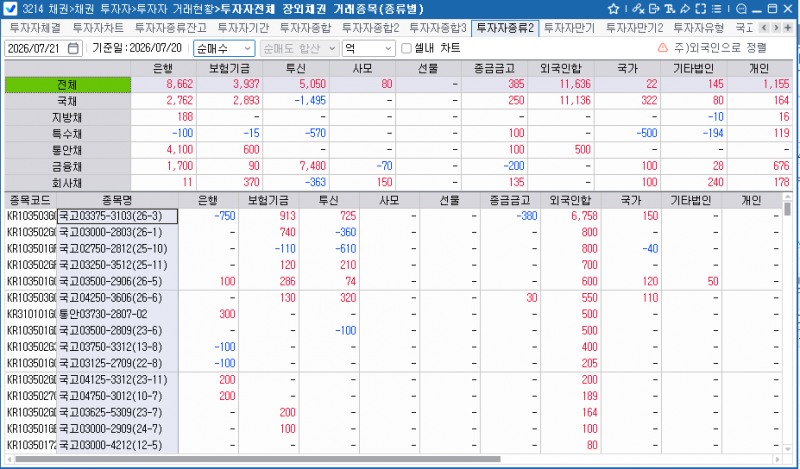Click 외국인합 column header in lower table

point(570,200)
